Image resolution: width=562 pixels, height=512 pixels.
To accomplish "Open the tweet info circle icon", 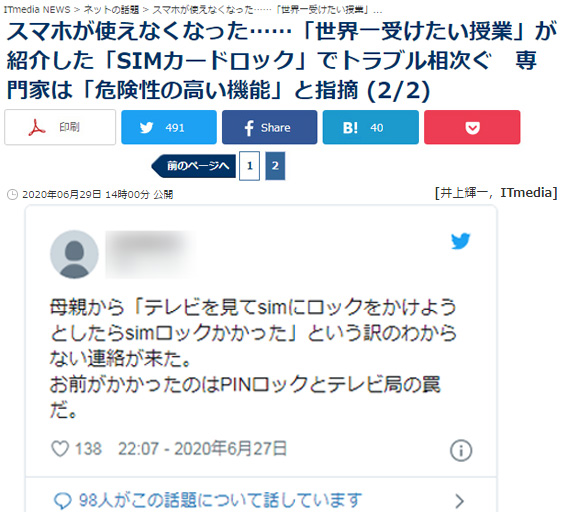I will [x=461, y=450].
